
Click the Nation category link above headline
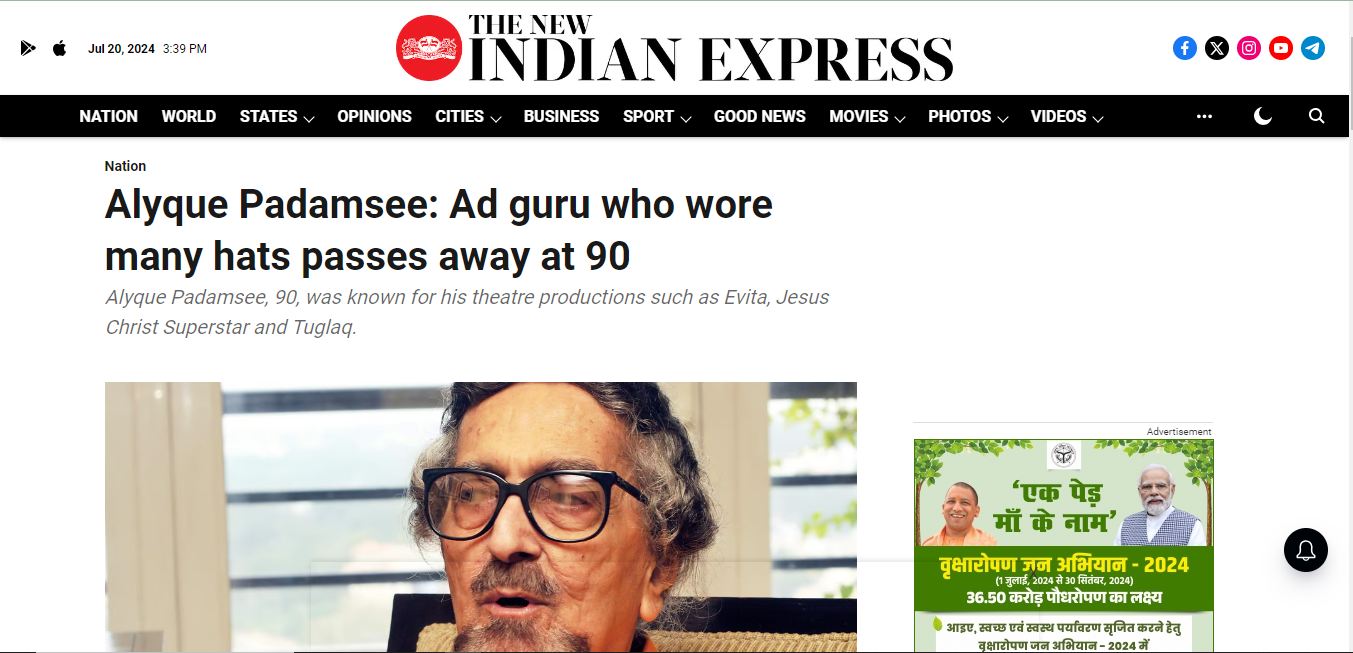point(125,166)
